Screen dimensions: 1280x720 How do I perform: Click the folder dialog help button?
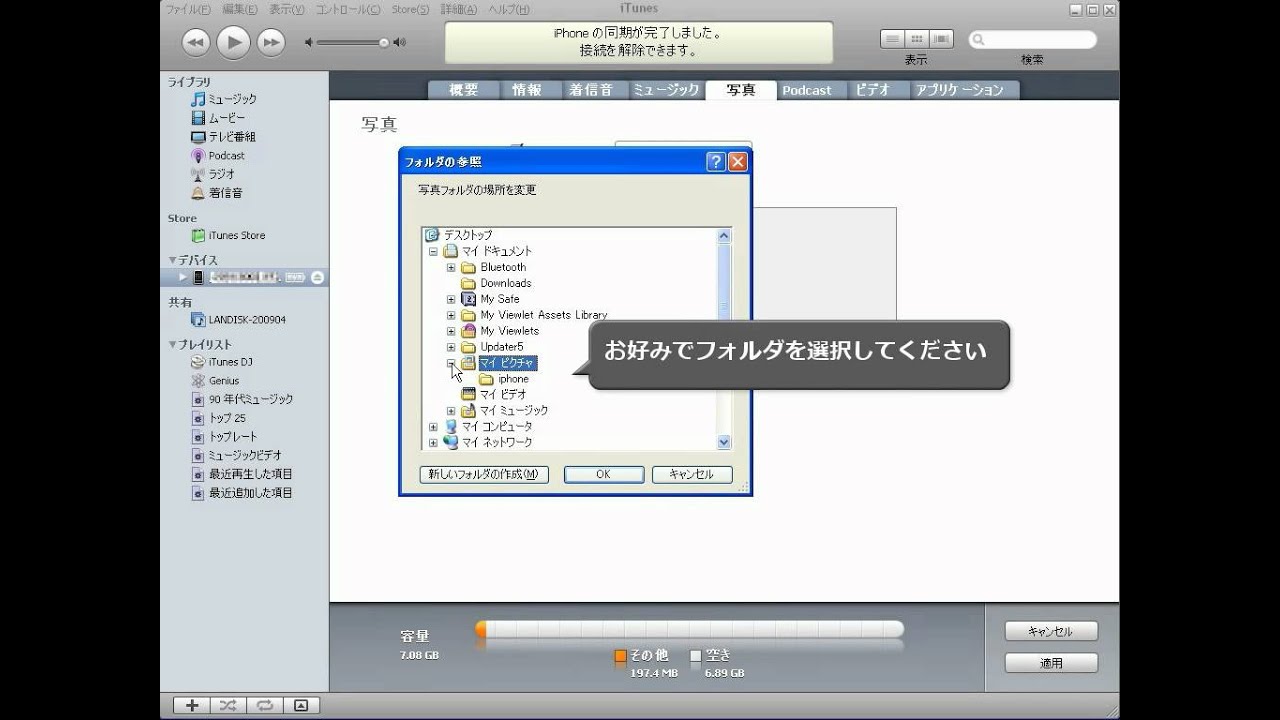pos(716,162)
